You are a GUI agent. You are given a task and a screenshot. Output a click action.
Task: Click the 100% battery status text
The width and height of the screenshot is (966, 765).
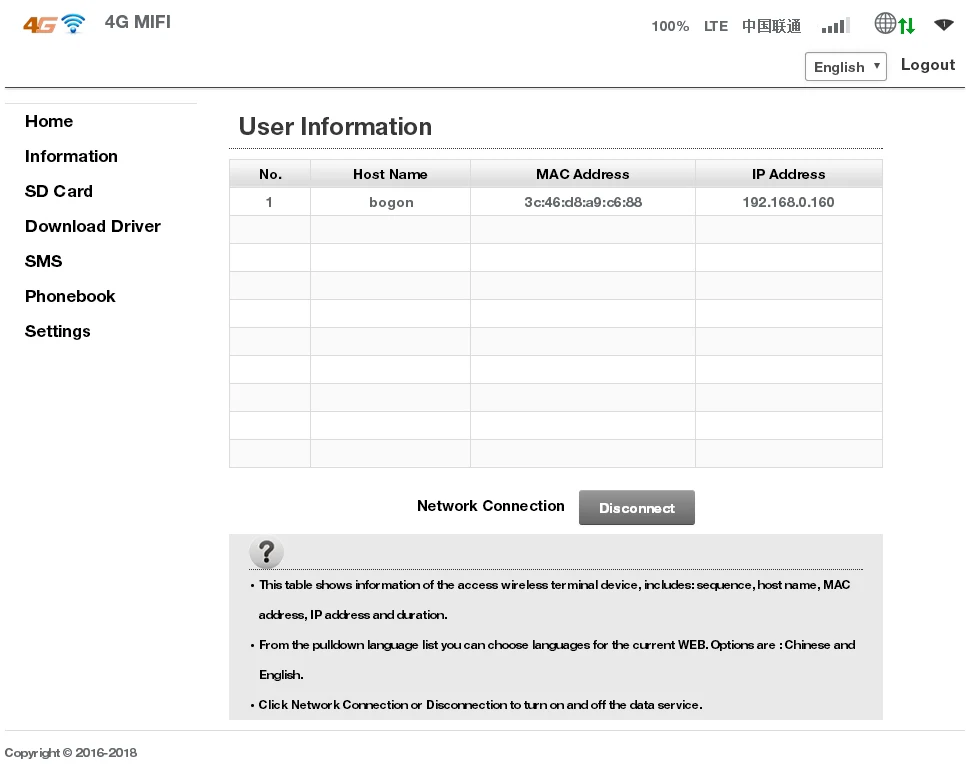point(670,26)
